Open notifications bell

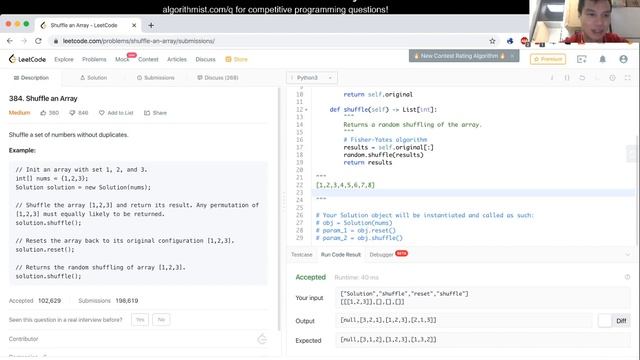coord(602,59)
